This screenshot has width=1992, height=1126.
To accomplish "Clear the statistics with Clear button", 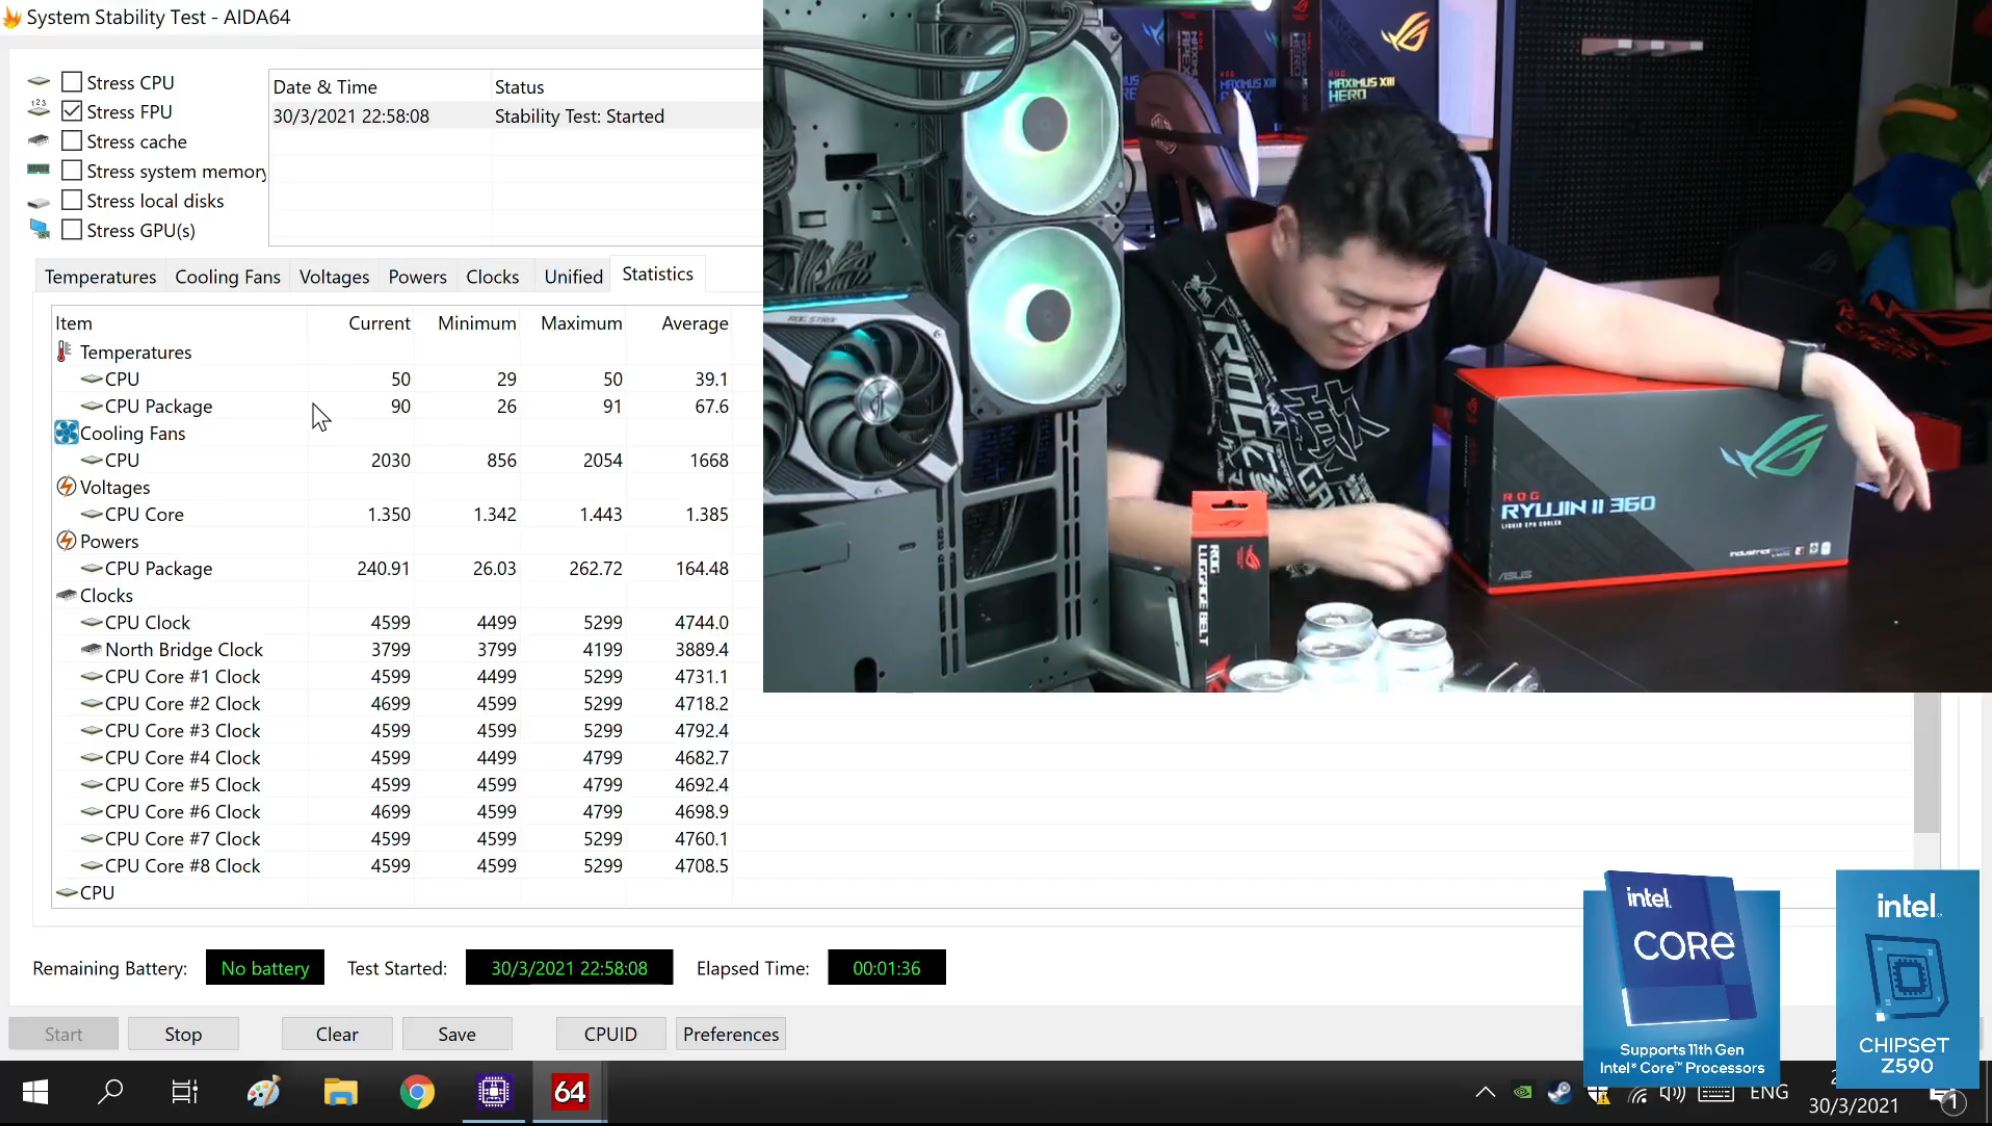I will (337, 1034).
